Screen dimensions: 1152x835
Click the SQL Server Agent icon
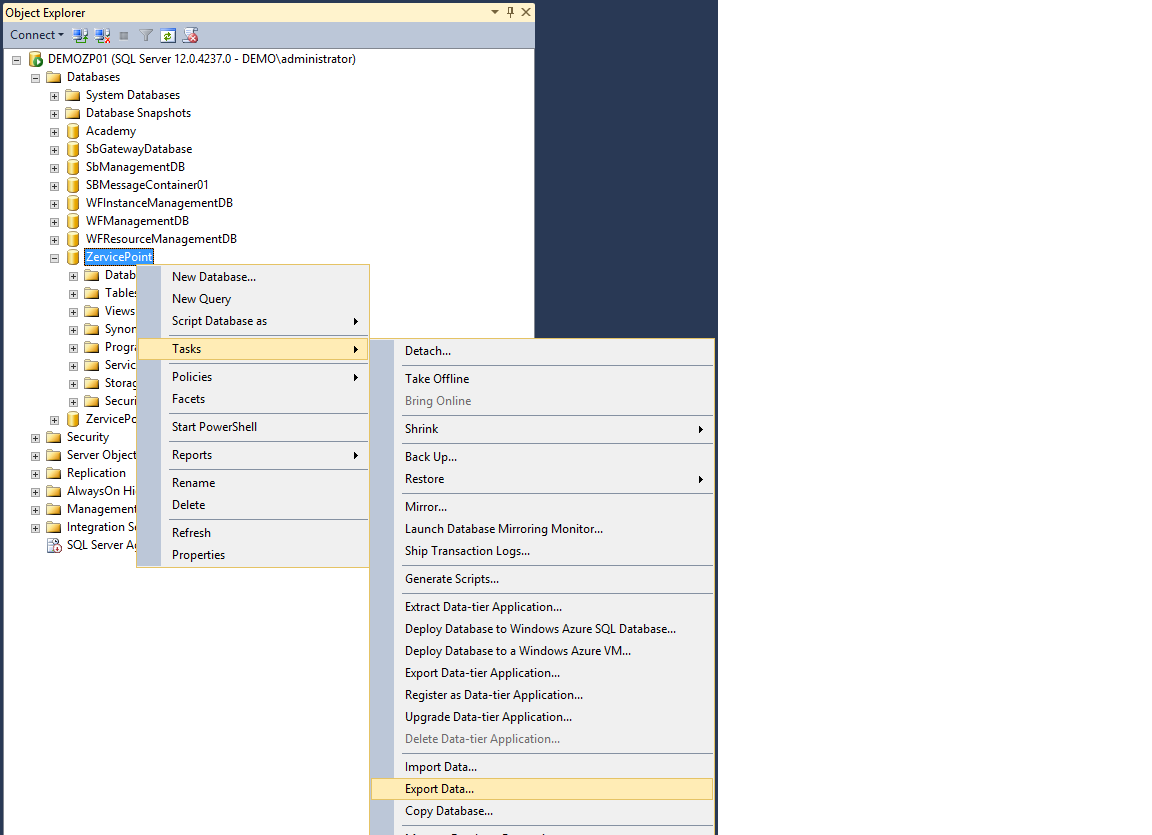pyautogui.click(x=54, y=545)
